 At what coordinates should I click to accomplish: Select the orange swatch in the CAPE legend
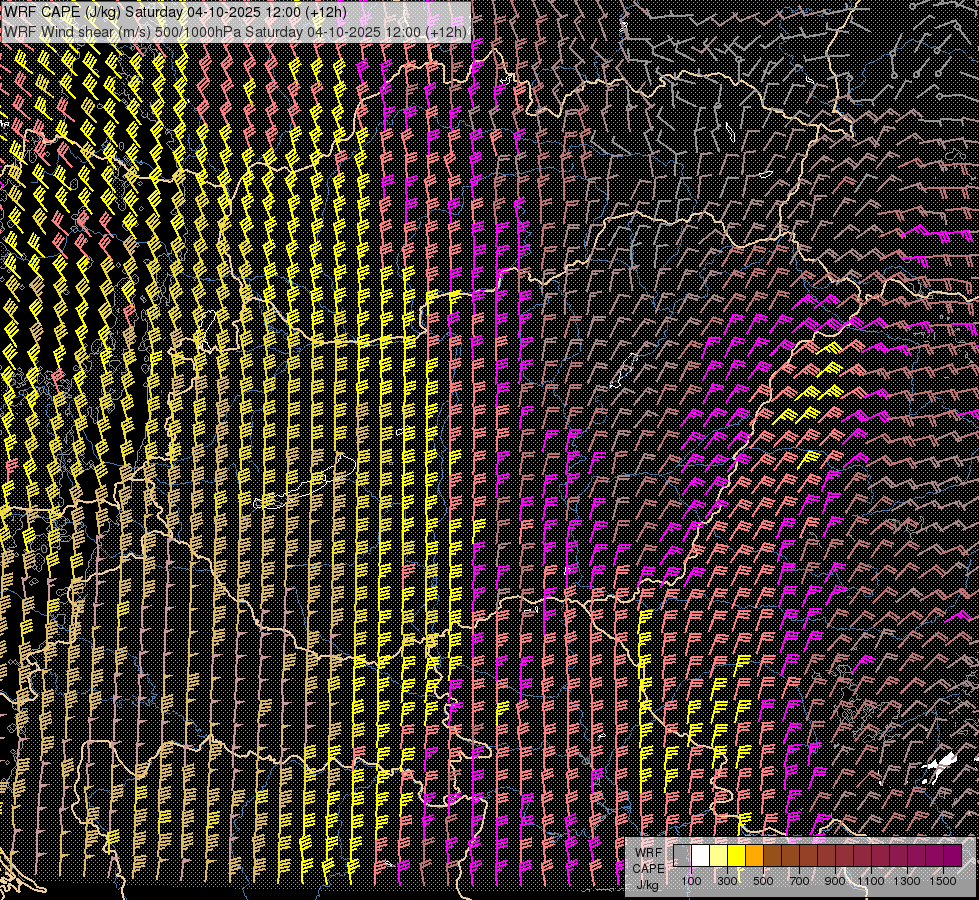point(755,855)
